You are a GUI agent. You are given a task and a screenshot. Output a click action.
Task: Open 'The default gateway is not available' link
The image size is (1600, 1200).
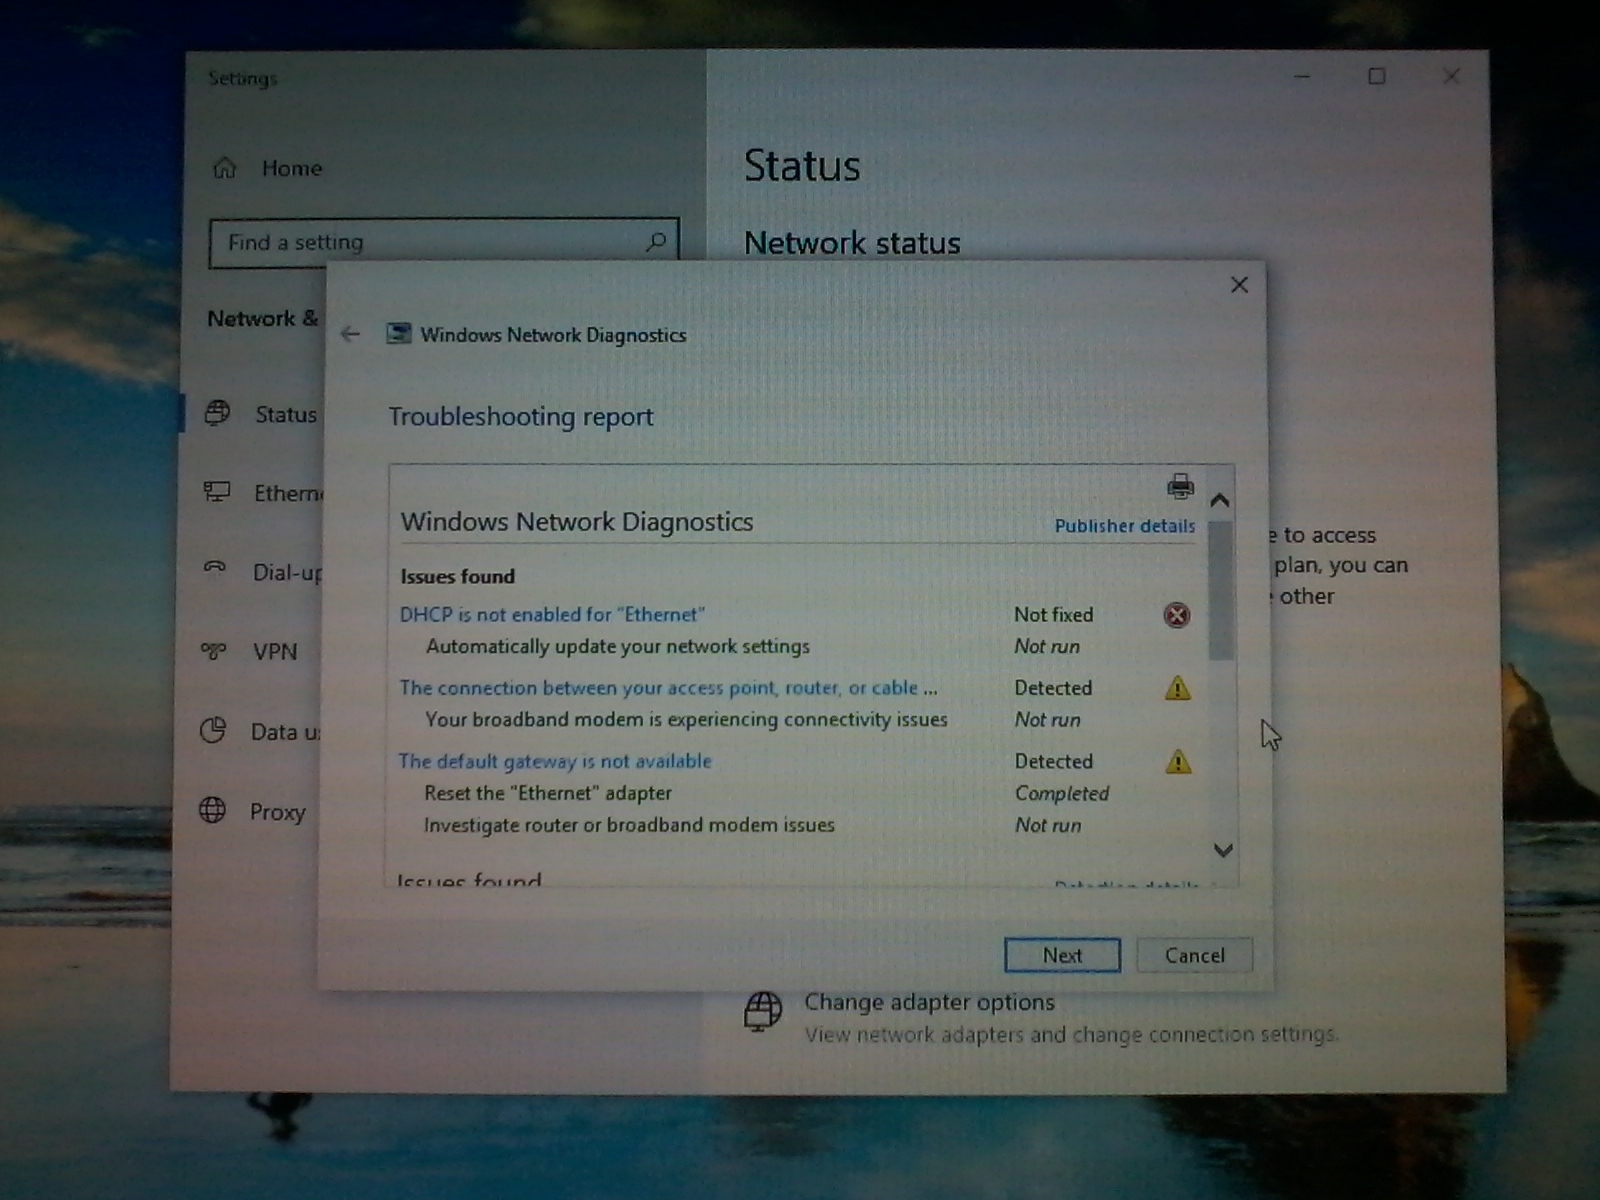555,761
